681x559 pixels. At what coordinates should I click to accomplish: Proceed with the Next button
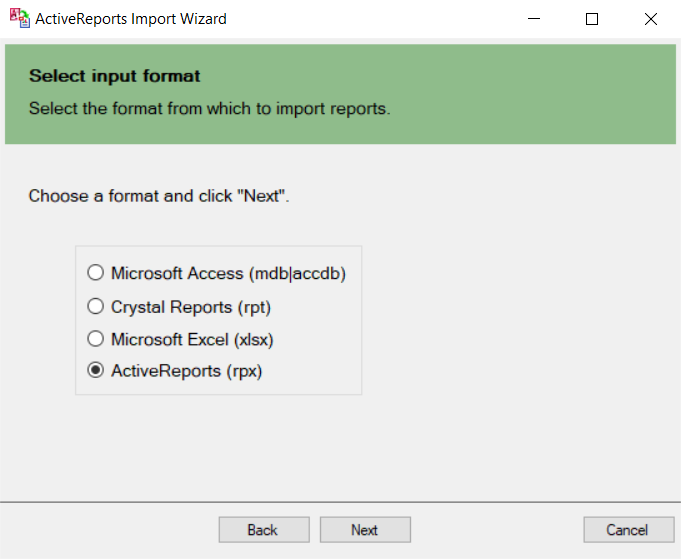[x=365, y=529]
